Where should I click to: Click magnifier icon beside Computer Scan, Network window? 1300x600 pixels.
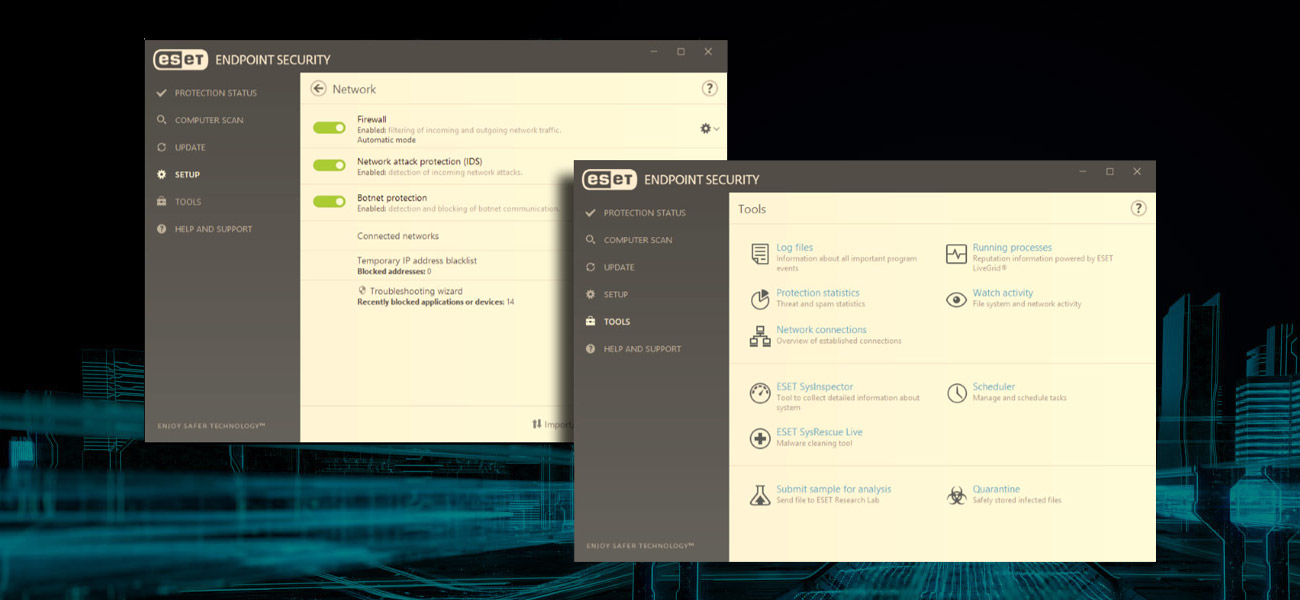[162, 120]
